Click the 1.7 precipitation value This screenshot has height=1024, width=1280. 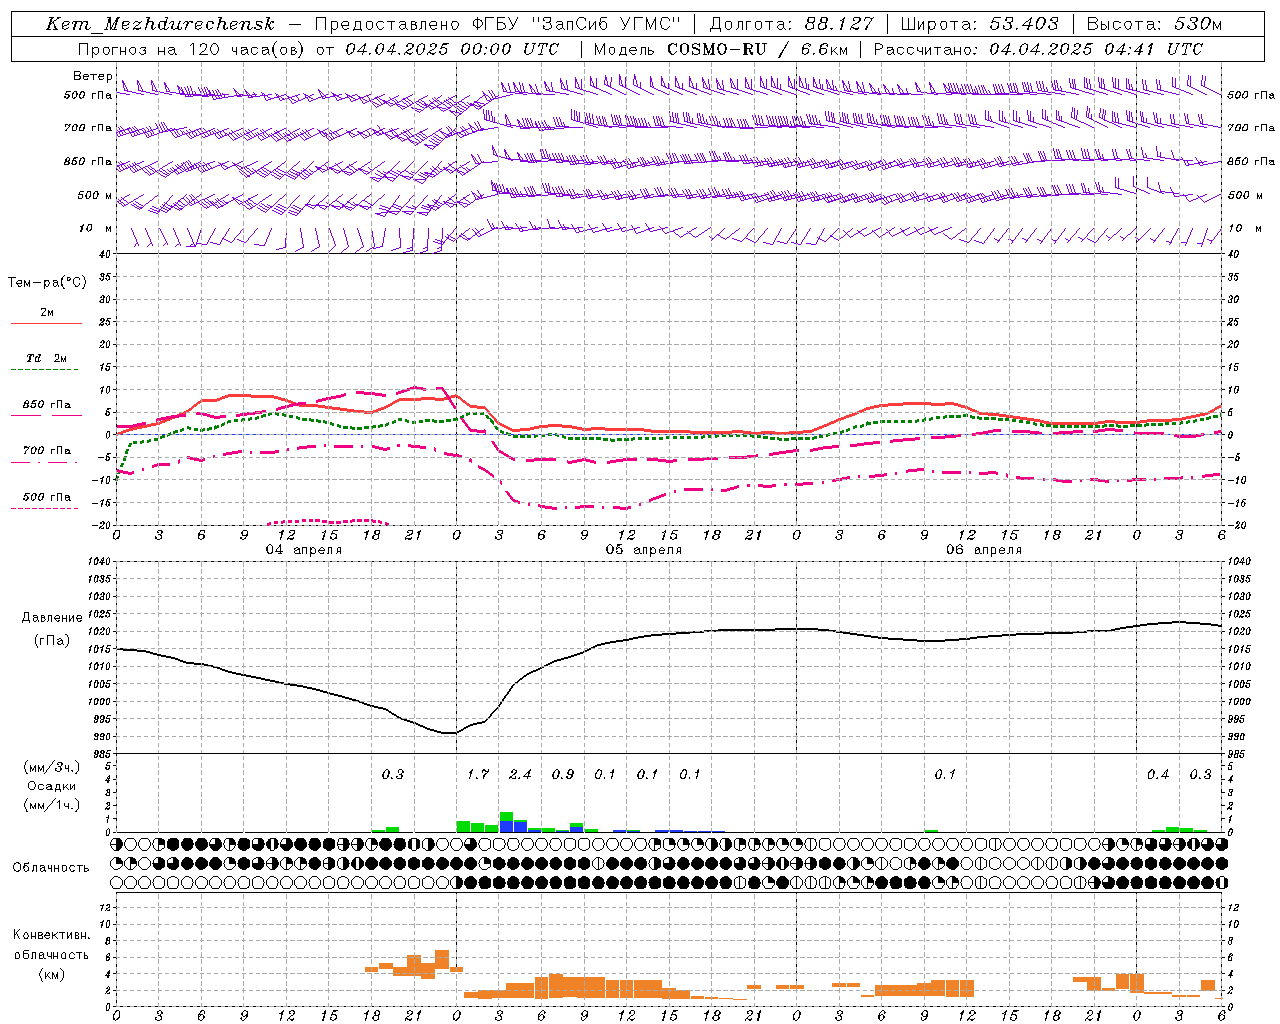(x=478, y=775)
